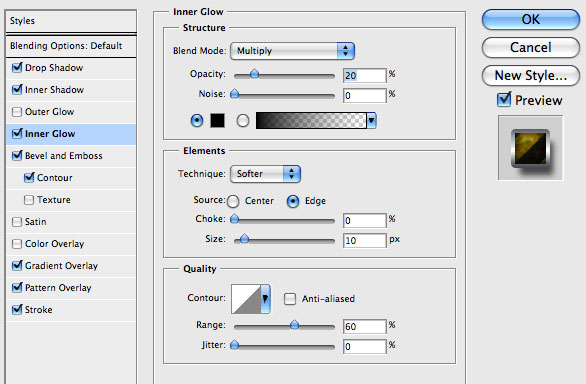The image size is (586, 384).
Task: Click the New Style... button
Action: 531,76
